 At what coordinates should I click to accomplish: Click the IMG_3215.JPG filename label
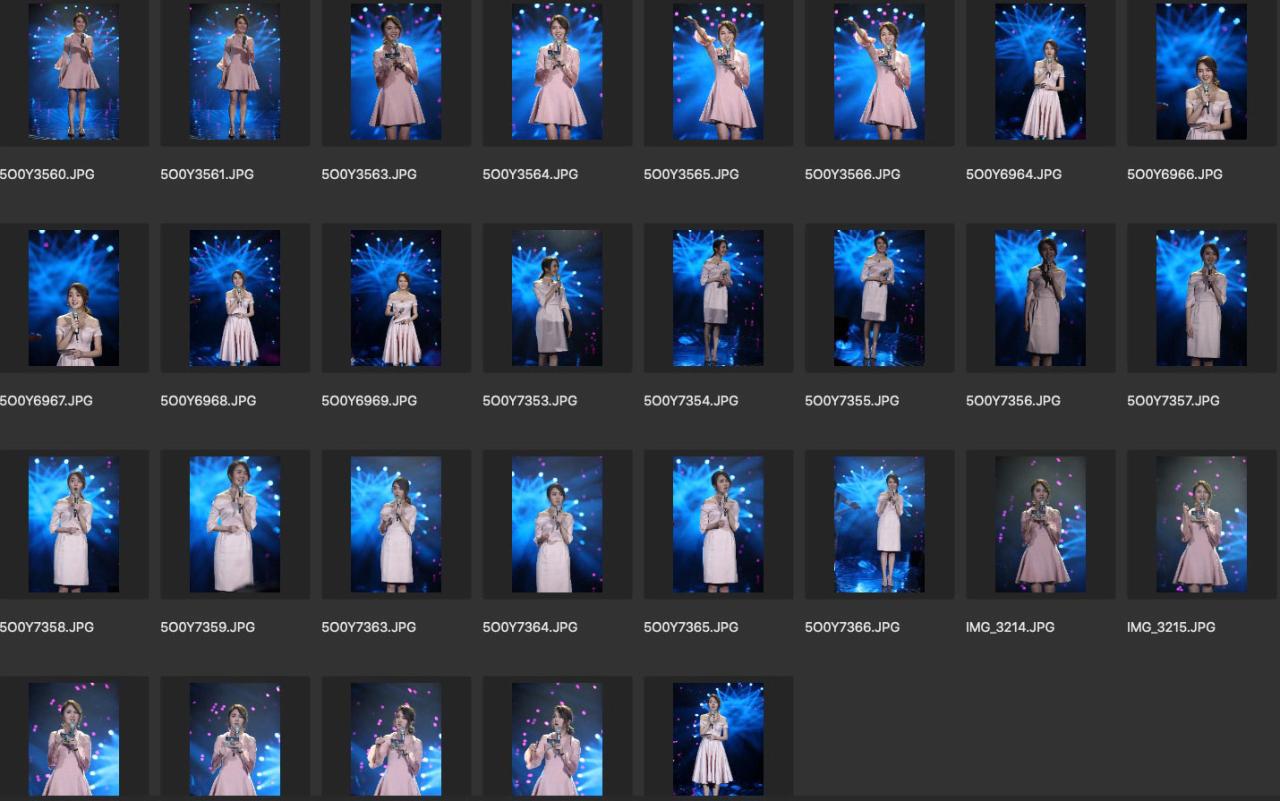click(1171, 627)
